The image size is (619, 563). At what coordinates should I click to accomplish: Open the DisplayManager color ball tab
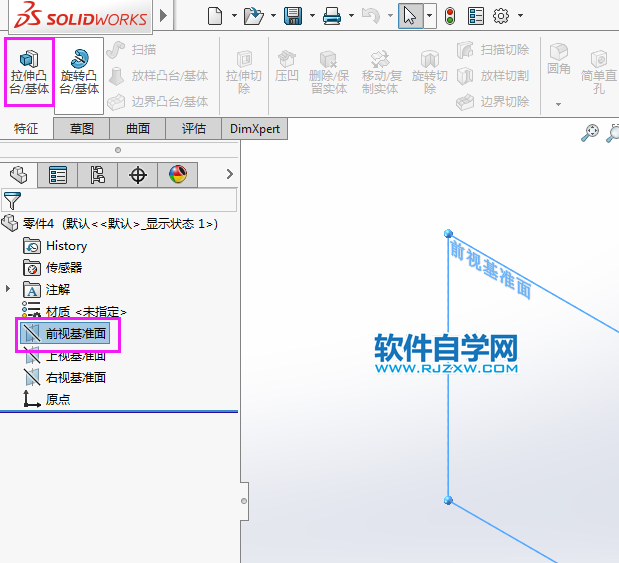click(x=178, y=175)
